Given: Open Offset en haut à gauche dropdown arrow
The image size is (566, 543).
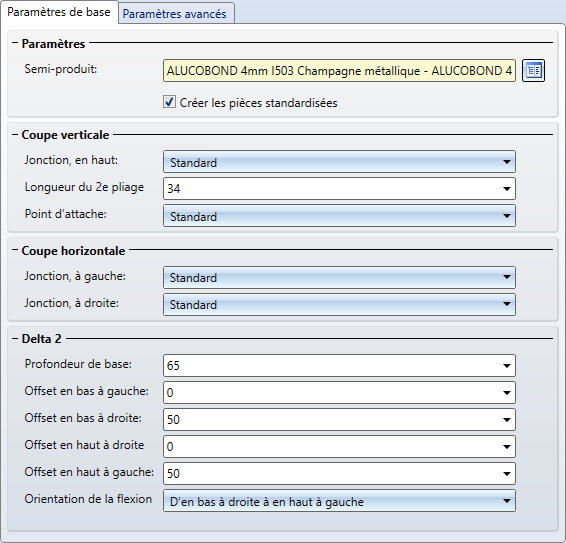Looking at the screenshot, I should point(506,474).
